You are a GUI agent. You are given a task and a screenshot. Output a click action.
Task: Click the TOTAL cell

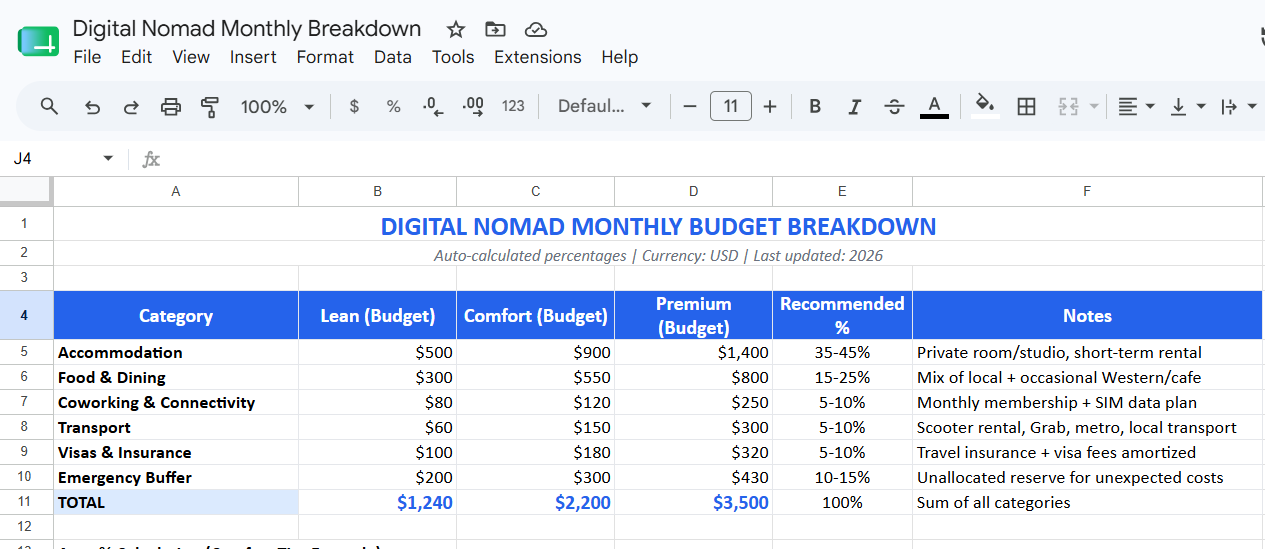[176, 502]
